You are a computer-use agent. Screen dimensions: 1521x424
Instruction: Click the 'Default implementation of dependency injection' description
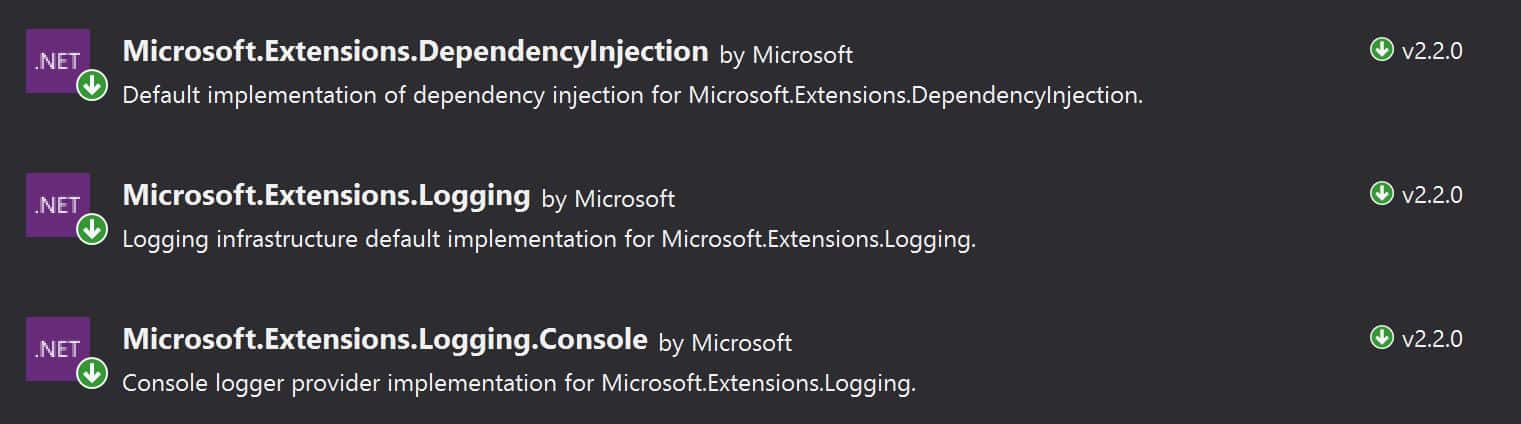pyautogui.click(x=632, y=97)
